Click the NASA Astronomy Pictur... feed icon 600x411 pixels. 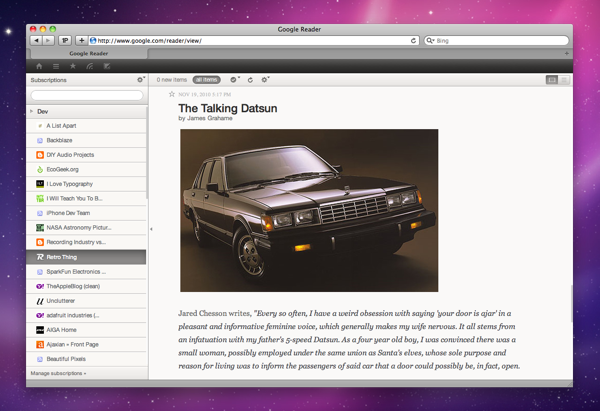pos(40,228)
